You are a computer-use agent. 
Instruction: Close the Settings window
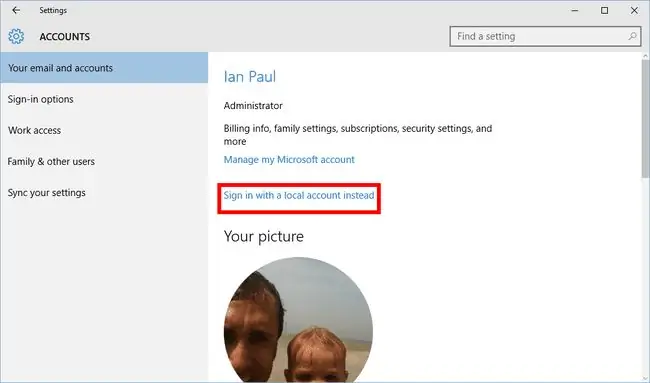(x=634, y=10)
